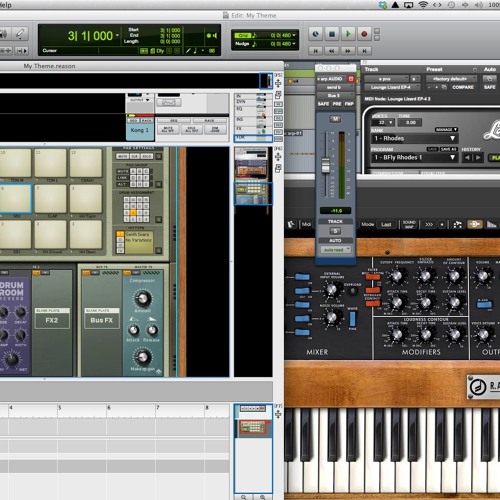
Task: Tap the Kong drum pad labeled TOM L
Action: (x=50, y=163)
